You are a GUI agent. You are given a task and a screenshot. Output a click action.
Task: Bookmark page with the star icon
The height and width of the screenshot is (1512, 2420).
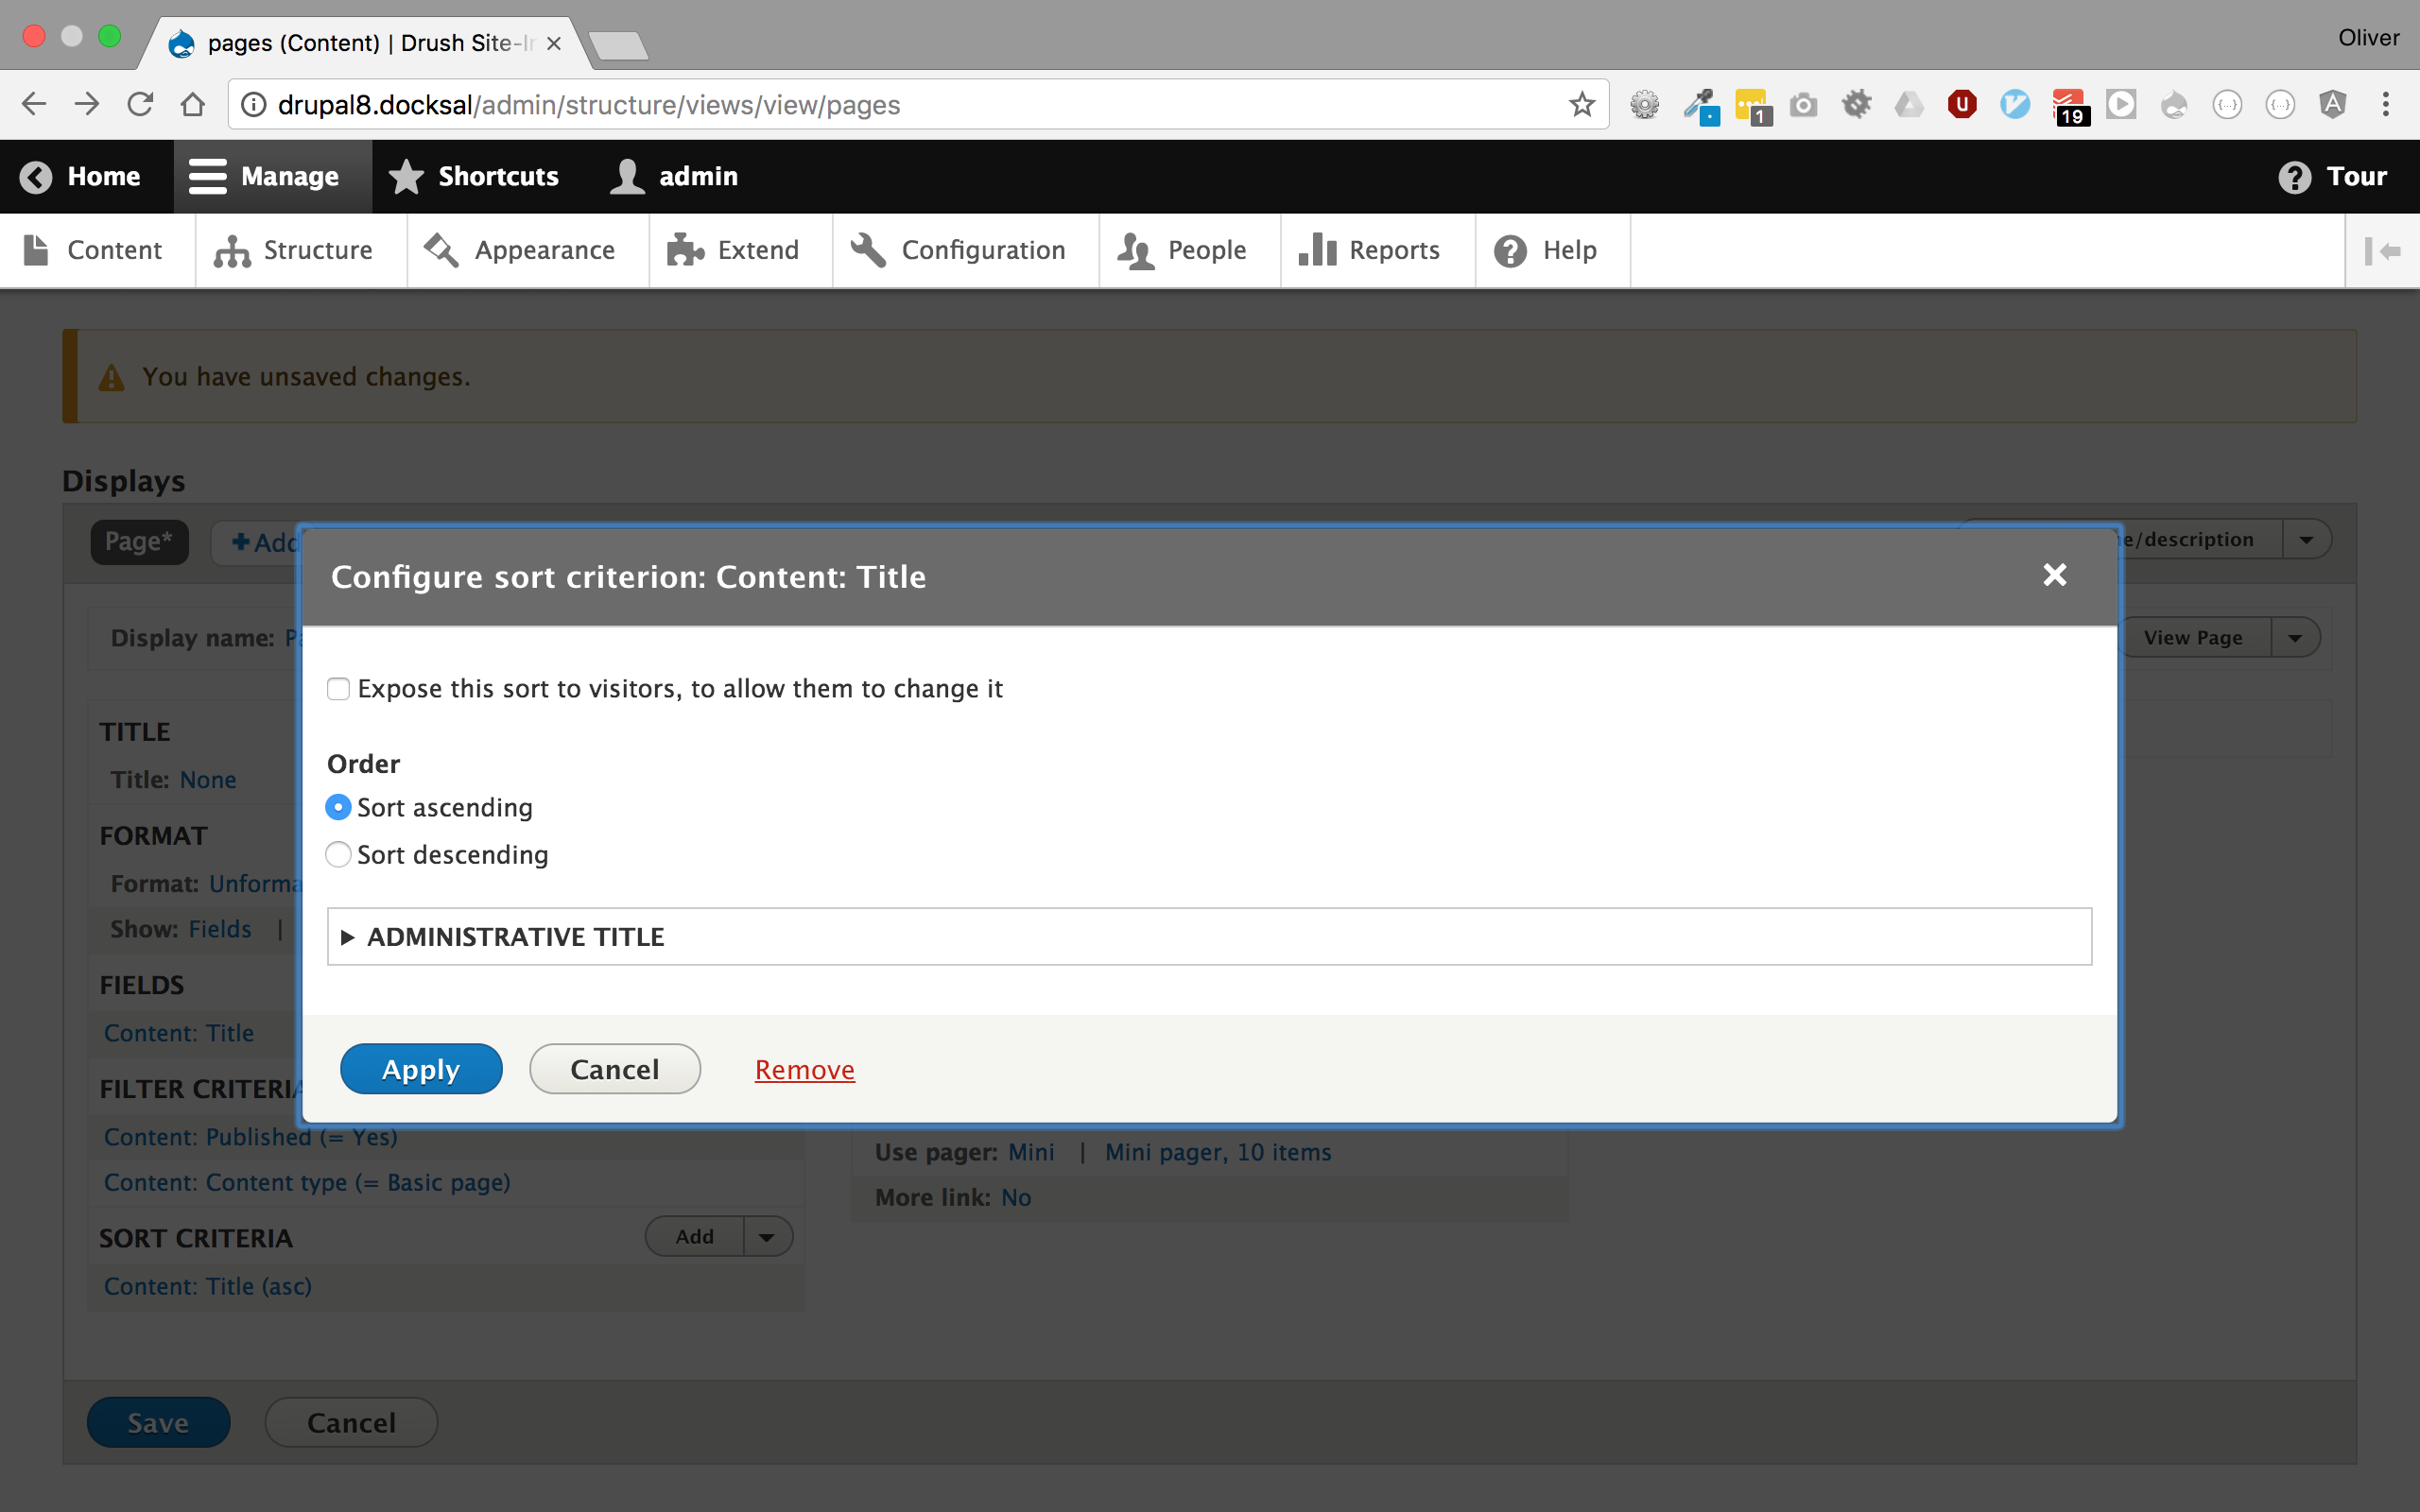[x=1581, y=104]
